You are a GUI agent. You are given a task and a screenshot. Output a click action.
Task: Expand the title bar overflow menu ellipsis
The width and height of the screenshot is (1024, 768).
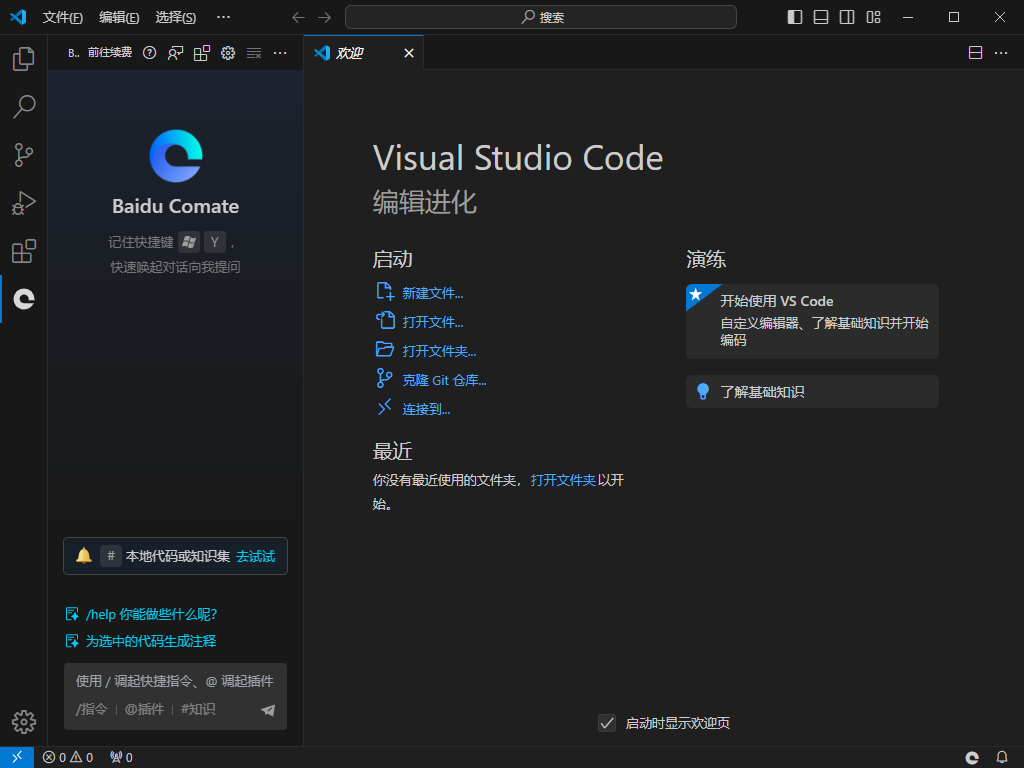(x=223, y=17)
